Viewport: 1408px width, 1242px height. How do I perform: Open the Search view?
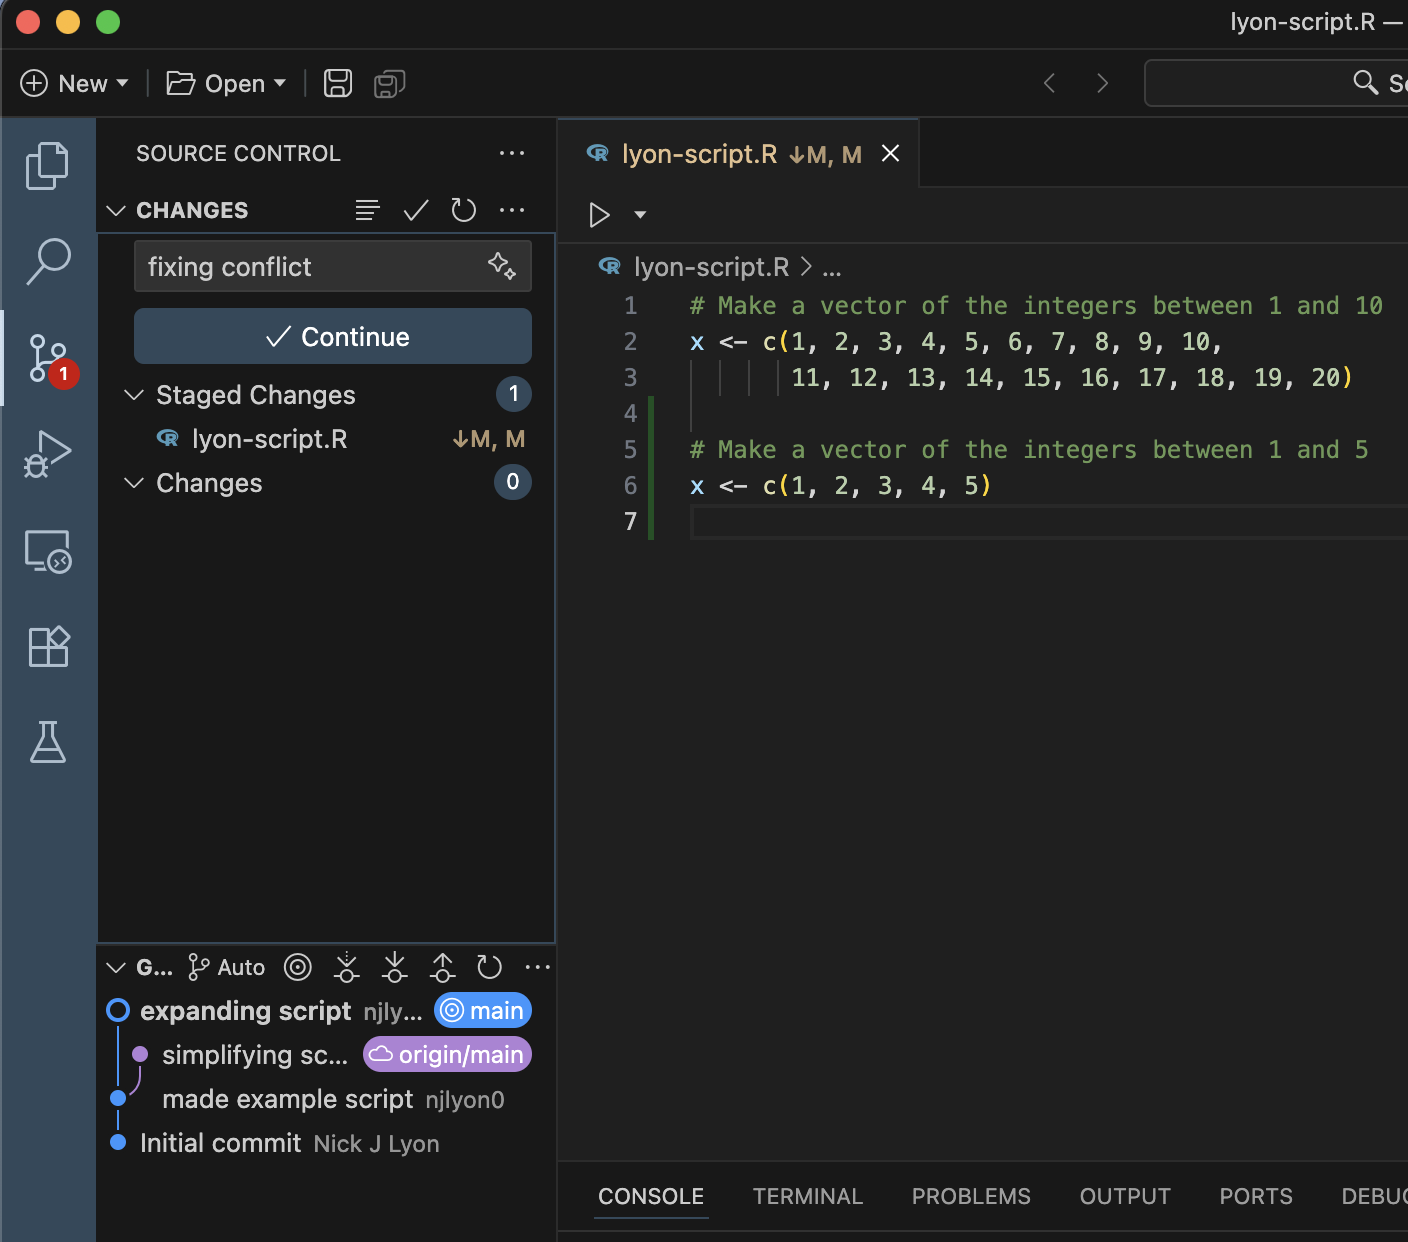(x=47, y=260)
